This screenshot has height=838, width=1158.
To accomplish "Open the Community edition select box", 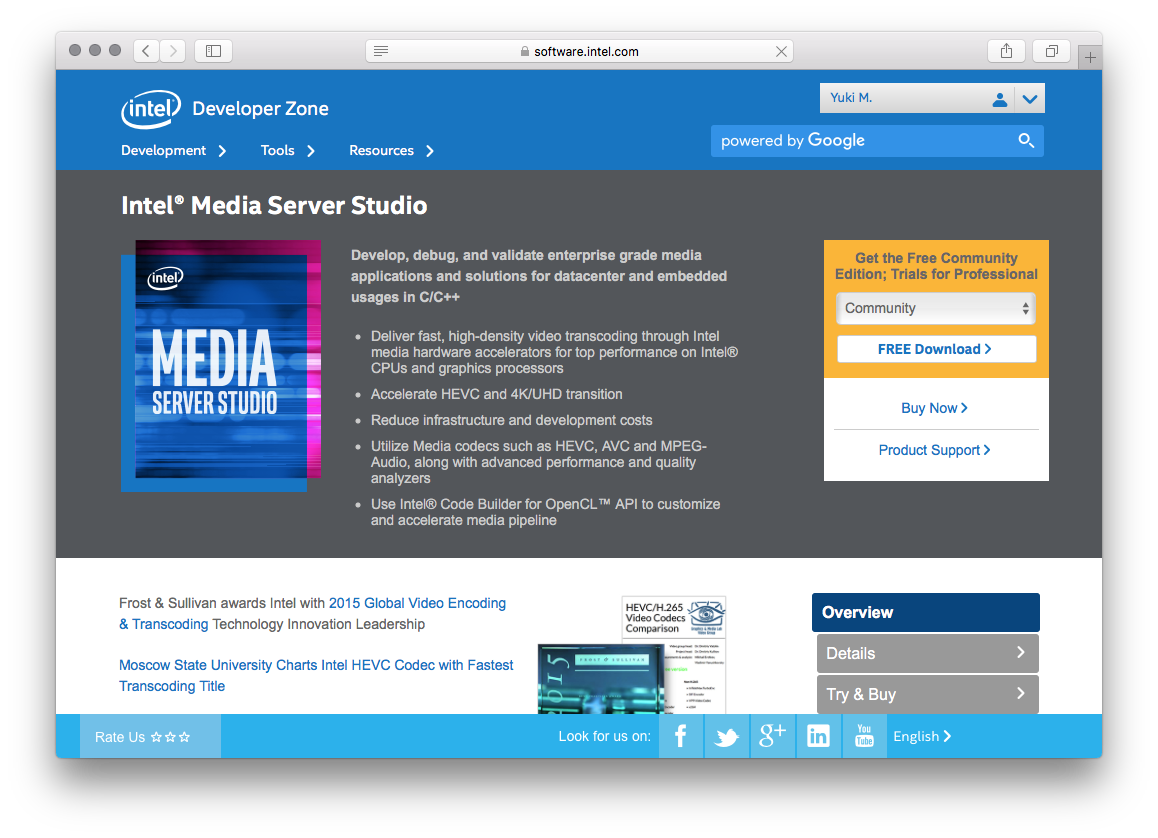I will pos(936,308).
